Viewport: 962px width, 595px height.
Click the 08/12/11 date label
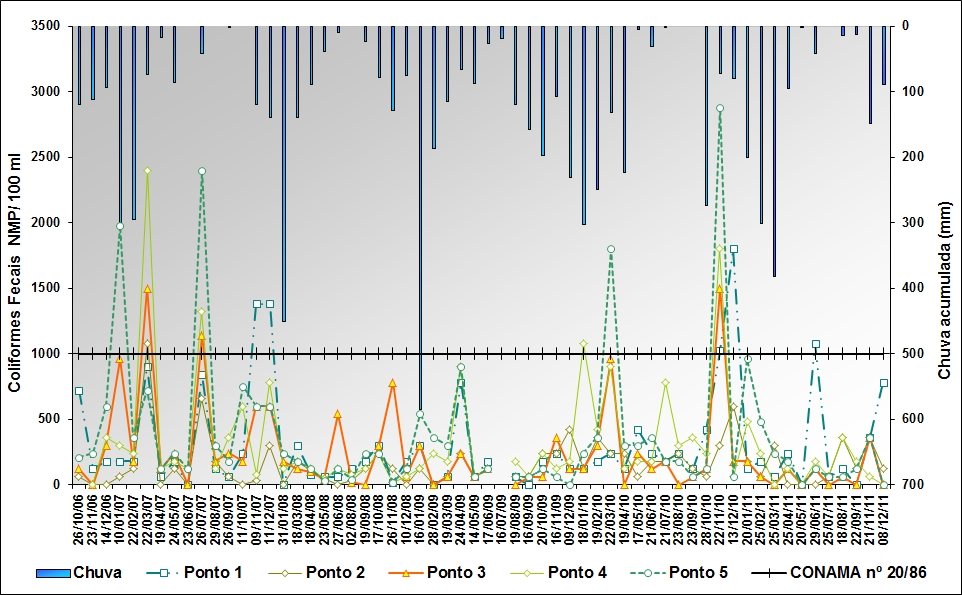pos(884,520)
